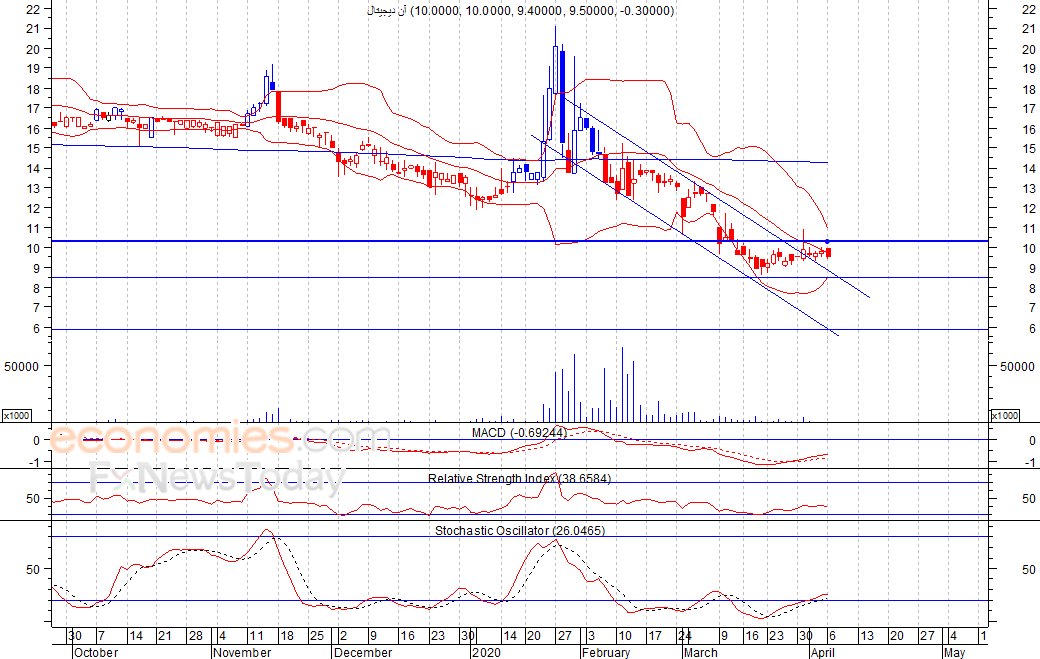1040x659 pixels.
Task: Click the February month label
Action: tap(605, 652)
